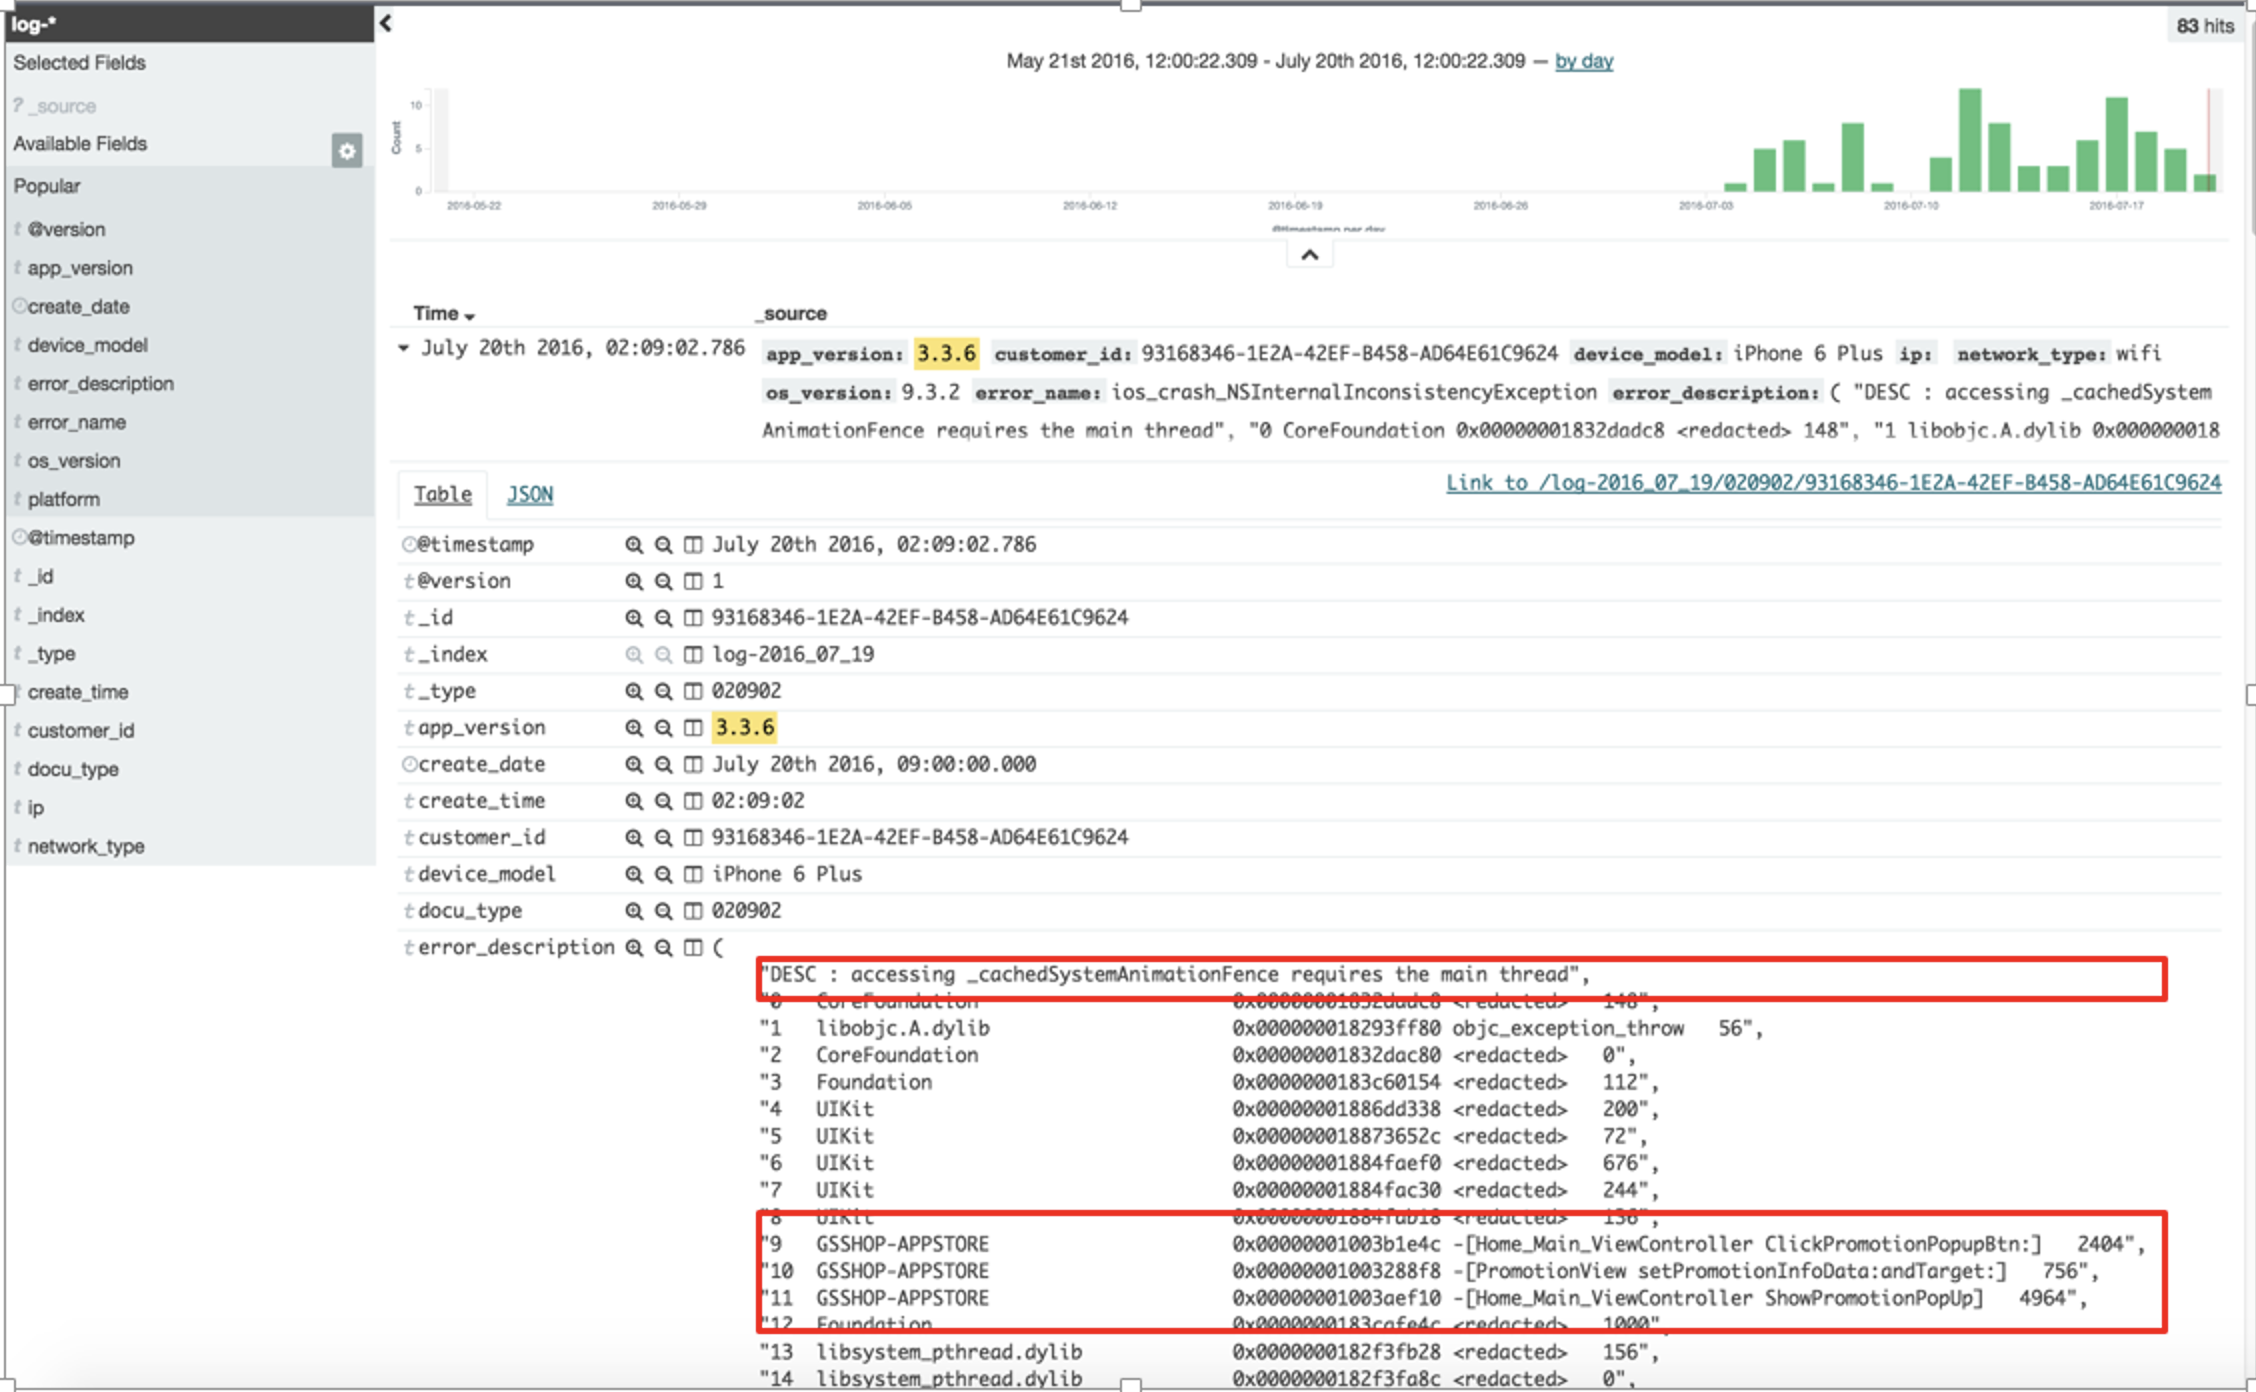The image size is (2256, 1392).
Task: Toggle column icon for _index row
Action: [x=692, y=655]
